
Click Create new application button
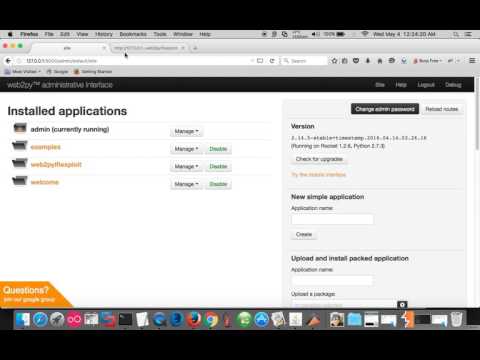304,234
